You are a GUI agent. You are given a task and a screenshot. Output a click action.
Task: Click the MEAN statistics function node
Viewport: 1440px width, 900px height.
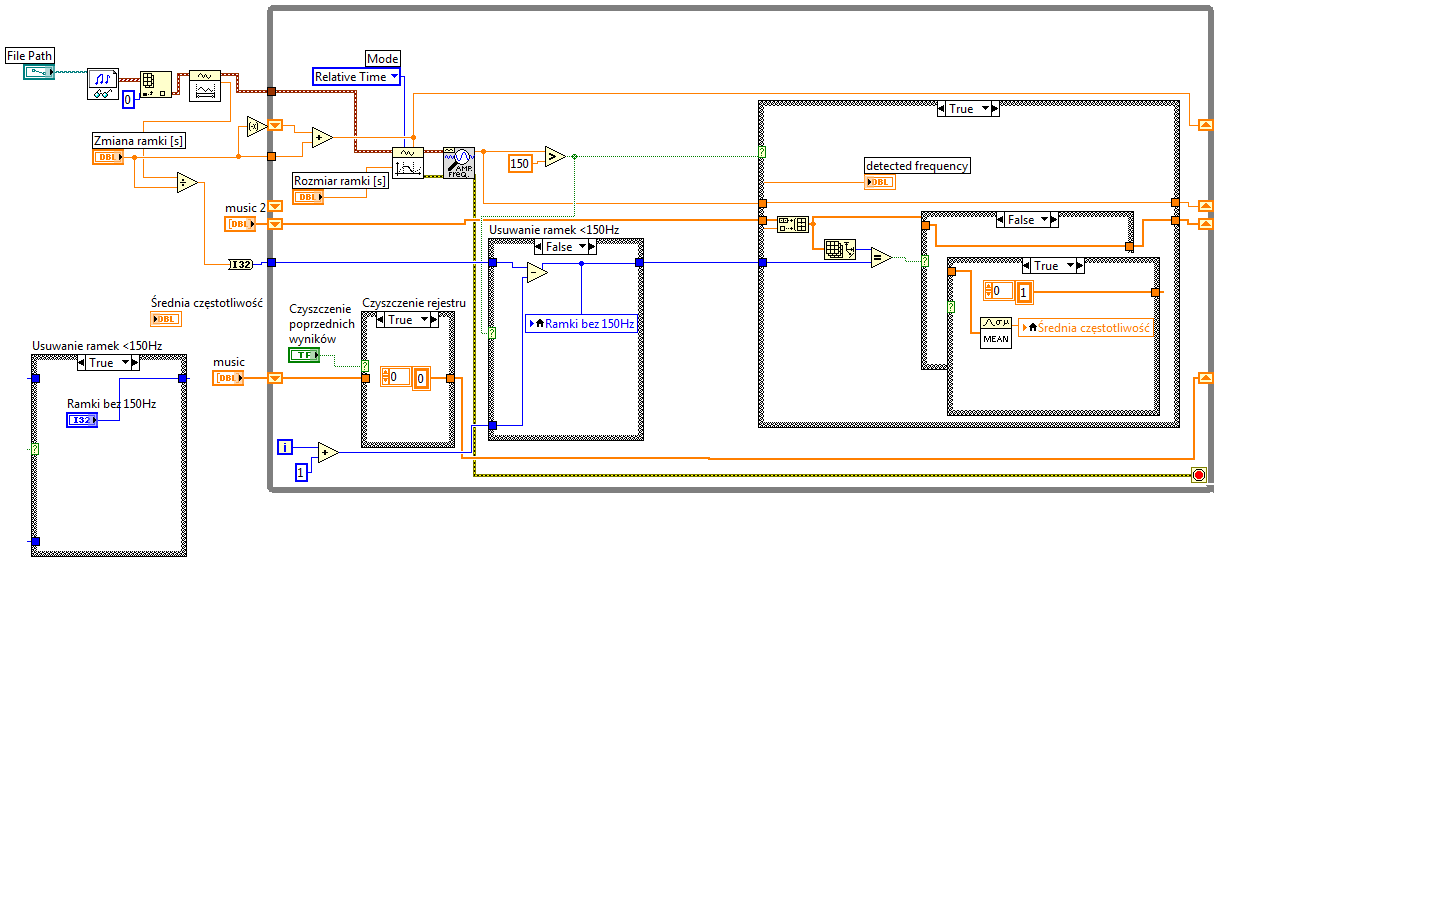[x=996, y=332]
